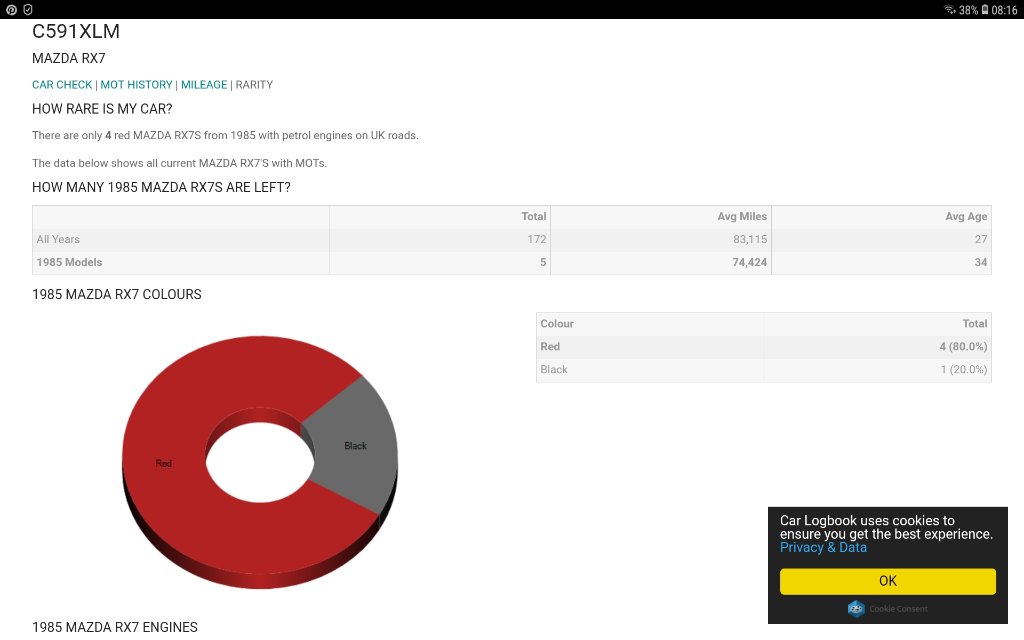Viewport: 1024px width, 640px height.
Task: Click the Black row in the colour table
Action: coord(763,370)
